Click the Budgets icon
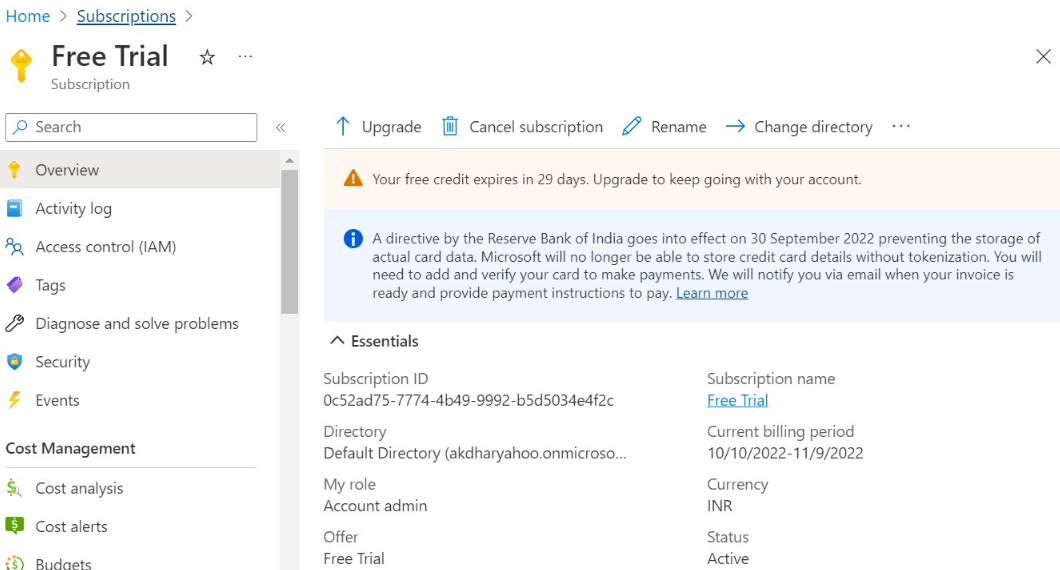 [14, 563]
